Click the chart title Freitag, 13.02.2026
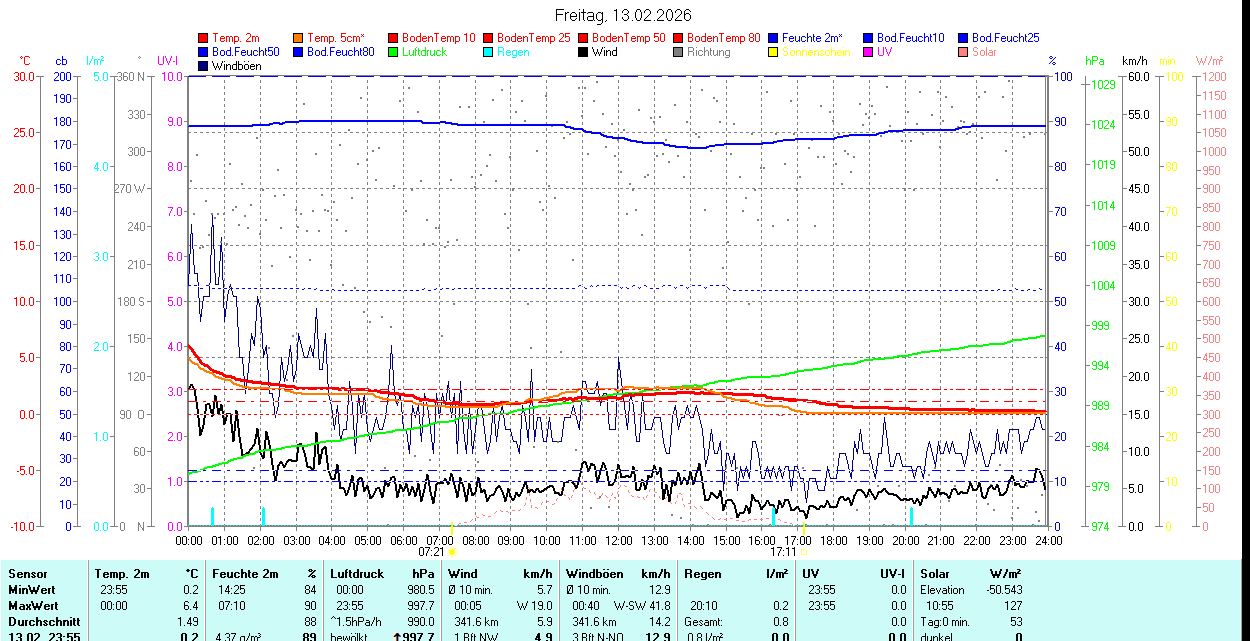Viewport: 1250px width, 641px height. pos(623,16)
